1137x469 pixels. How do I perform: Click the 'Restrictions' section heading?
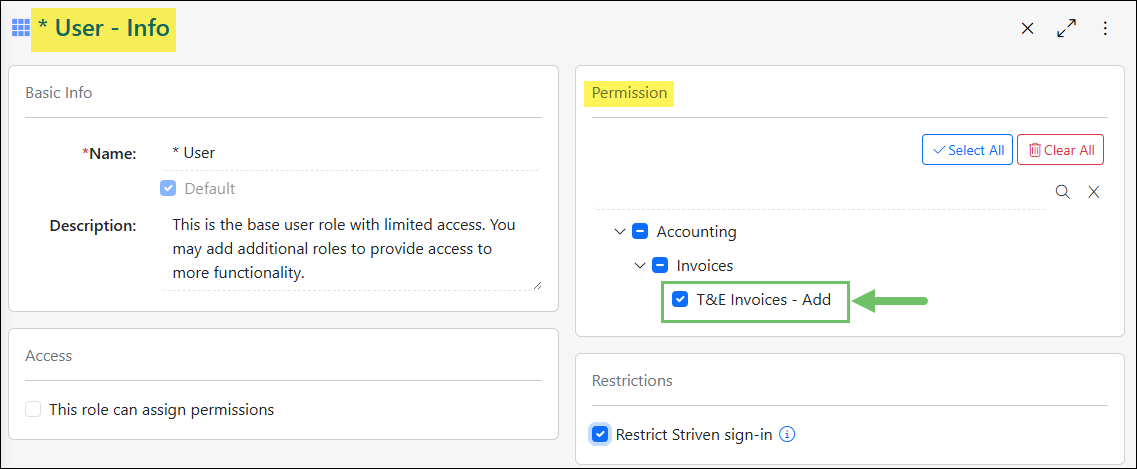[x=632, y=381]
